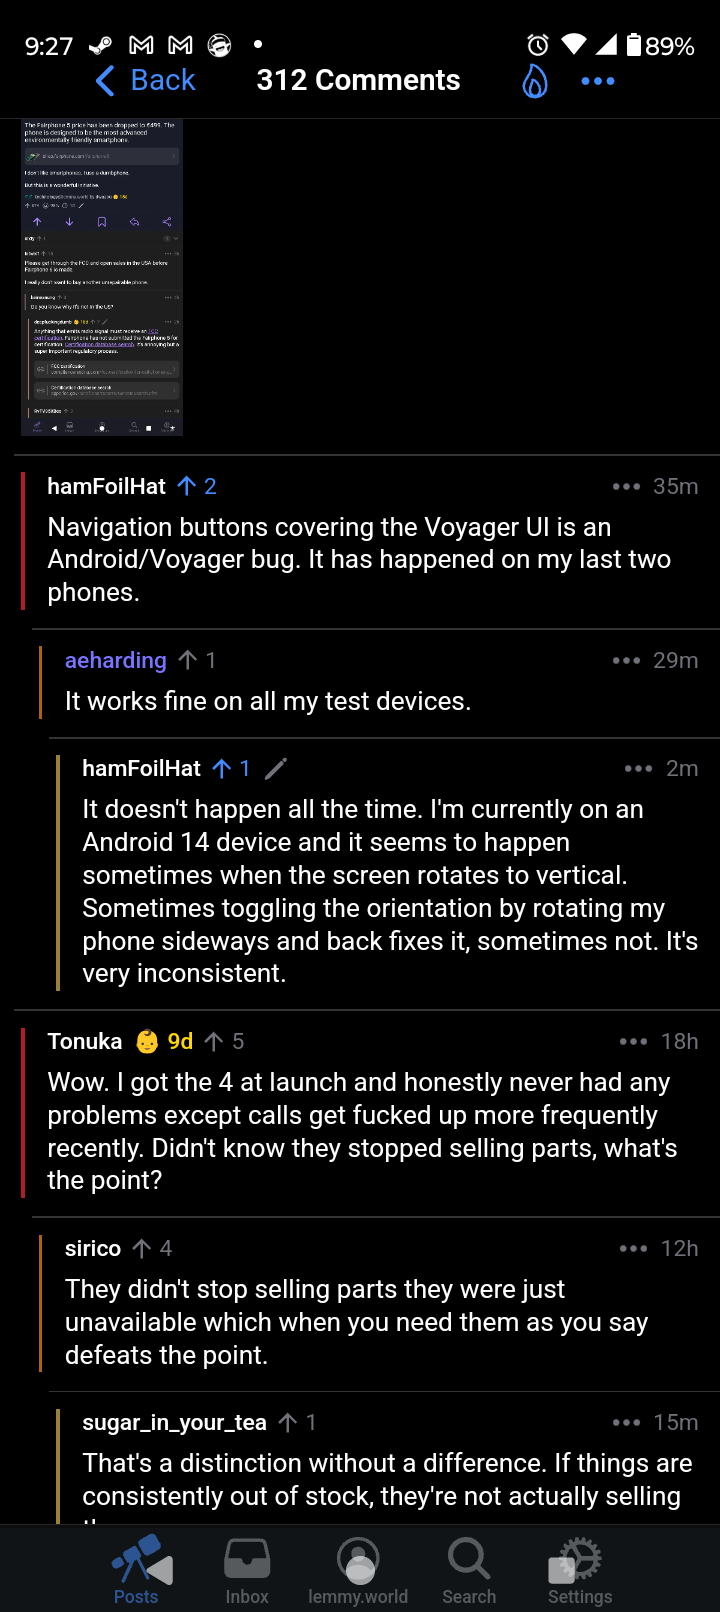Switch to the Posts tab
Screen dimensions: 720x1612
click(x=137, y=1570)
